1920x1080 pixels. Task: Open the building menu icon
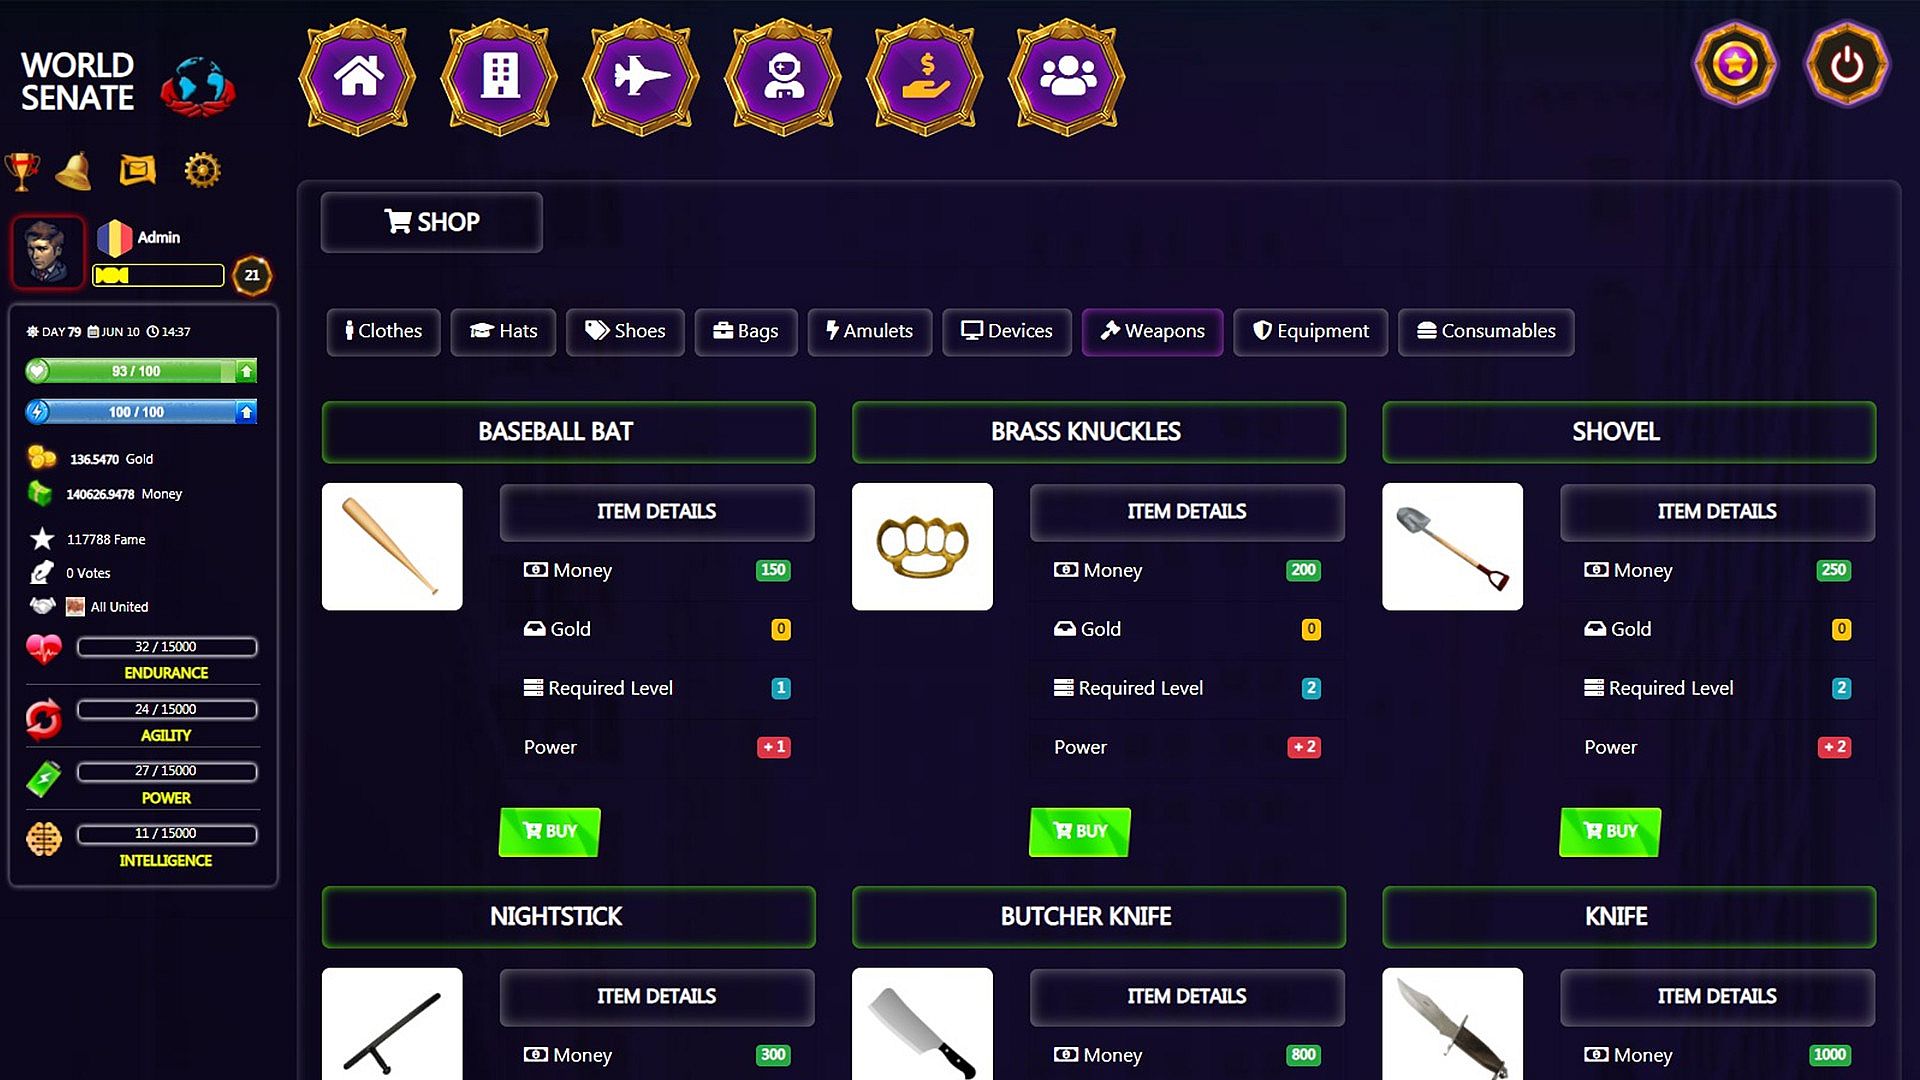(500, 77)
